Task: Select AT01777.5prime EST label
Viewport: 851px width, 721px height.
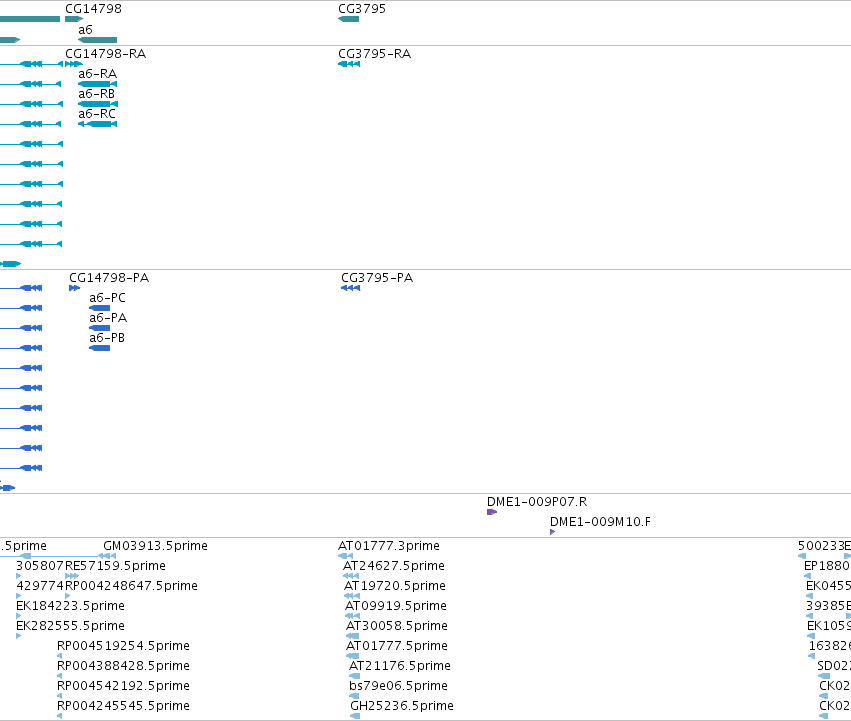Action: (397, 646)
